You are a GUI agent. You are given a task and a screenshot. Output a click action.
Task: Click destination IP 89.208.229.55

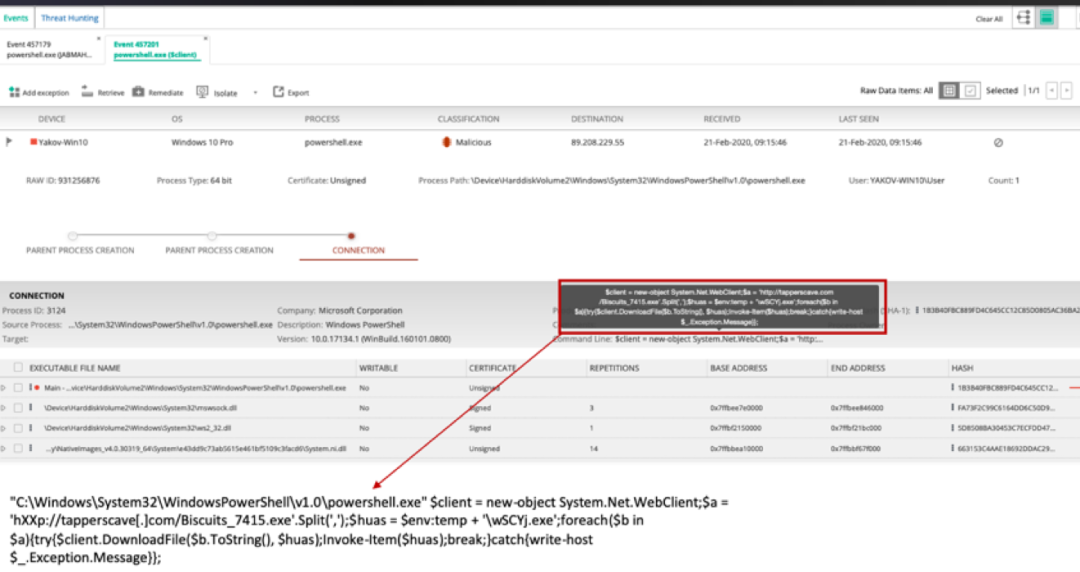[x=597, y=143]
